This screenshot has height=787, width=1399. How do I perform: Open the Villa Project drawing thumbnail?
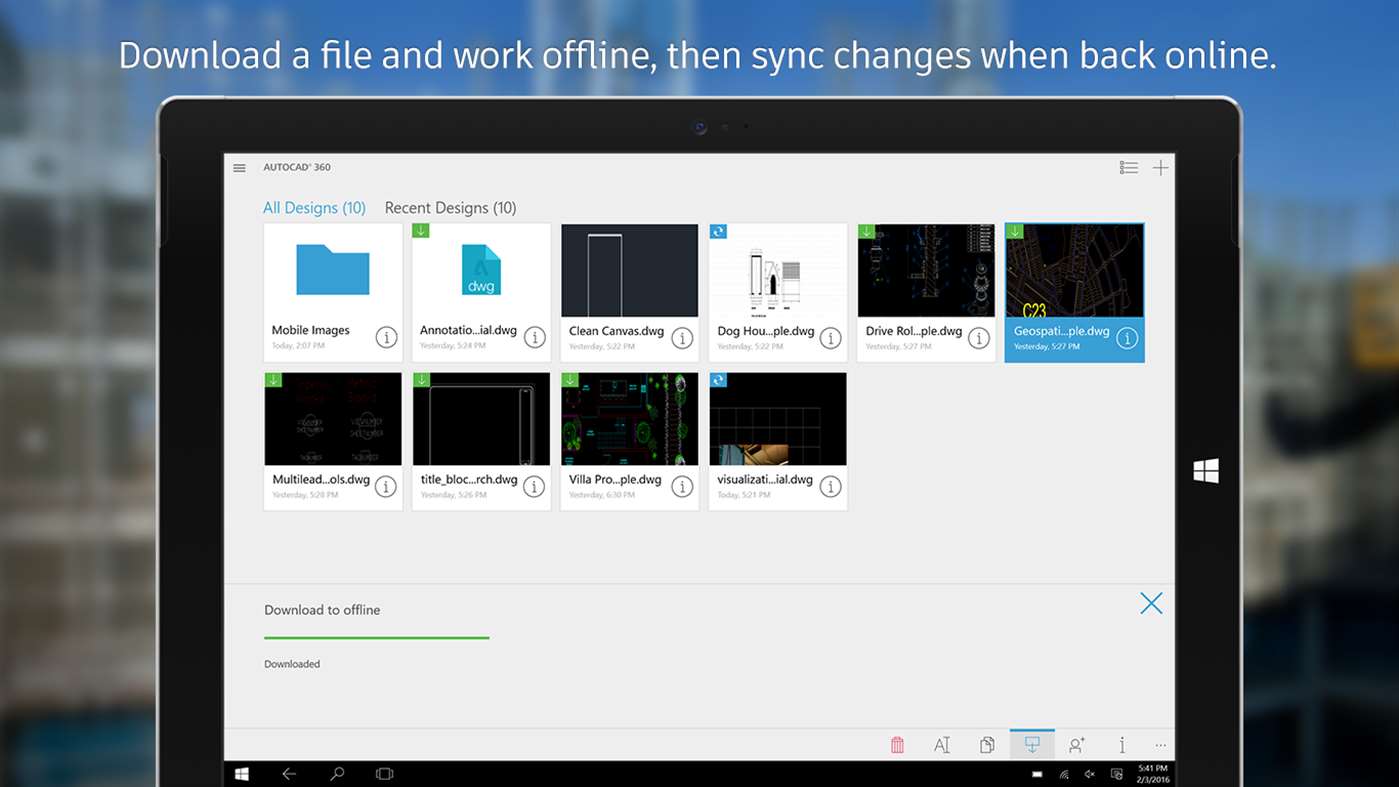coord(629,420)
